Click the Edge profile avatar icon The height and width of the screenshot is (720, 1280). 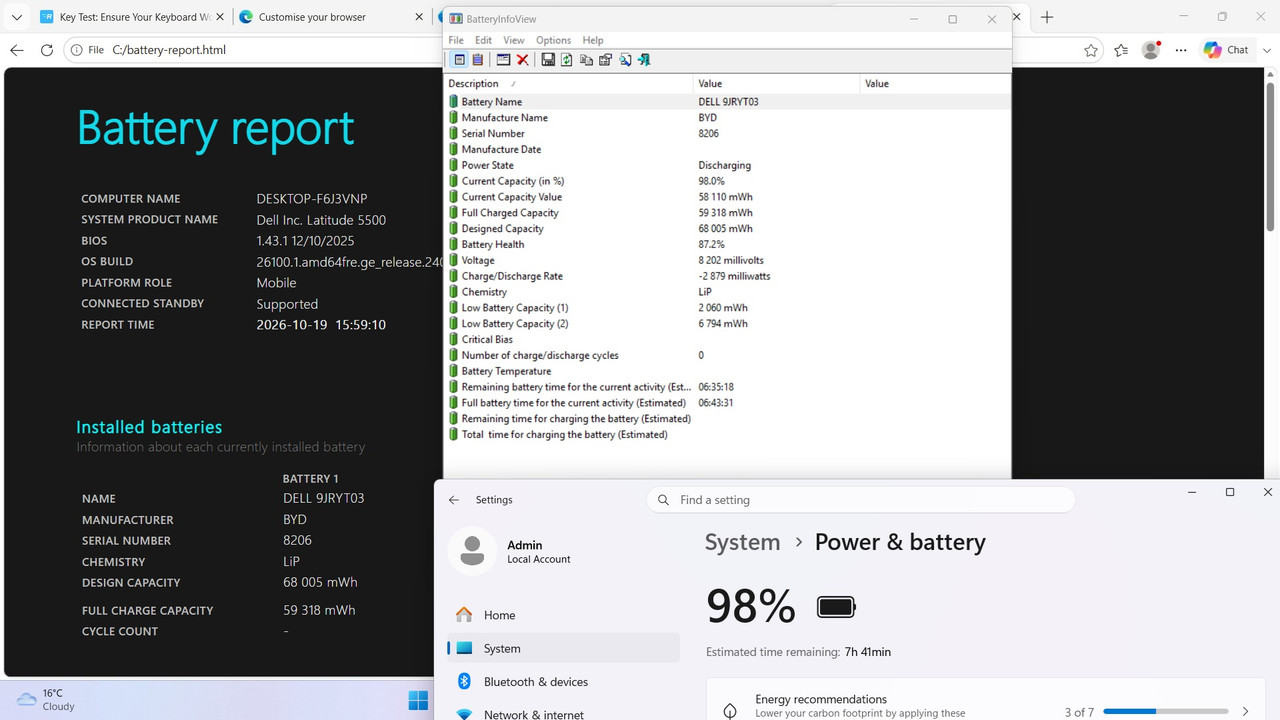(x=1151, y=50)
